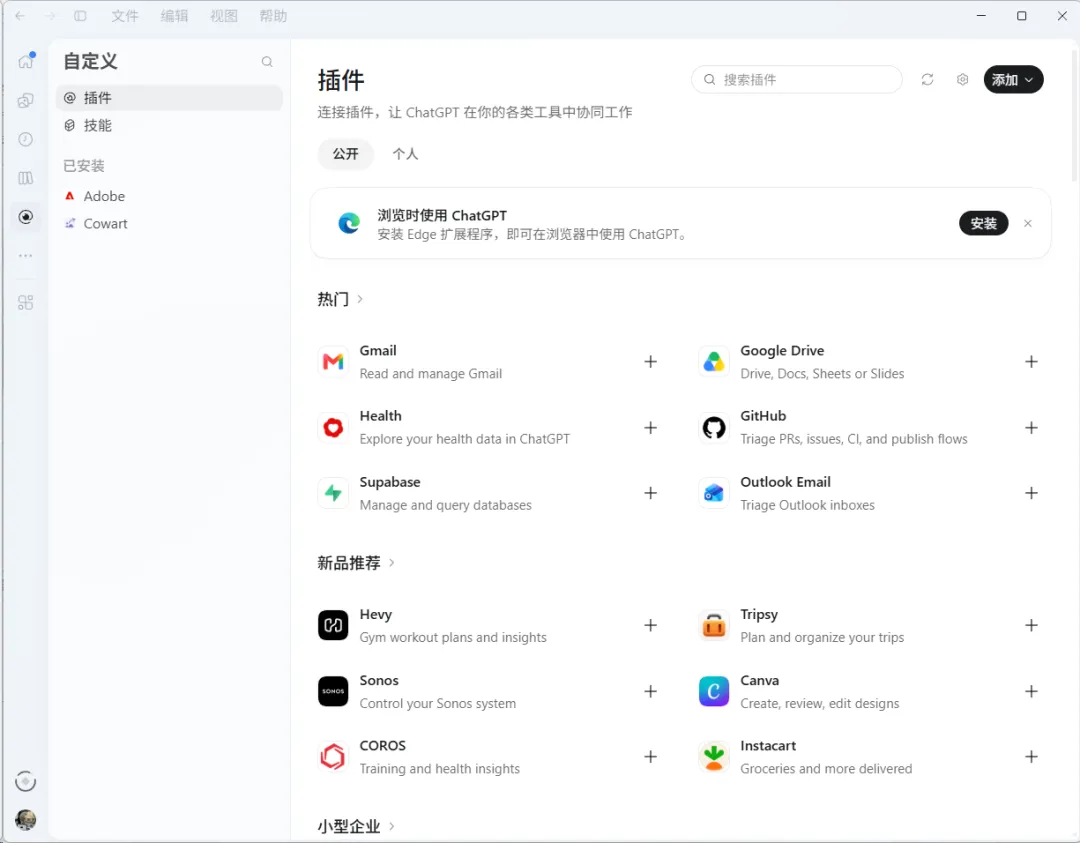Click 安装 to install the Edge extension
Image resolution: width=1080 pixels, height=843 pixels.
(984, 223)
